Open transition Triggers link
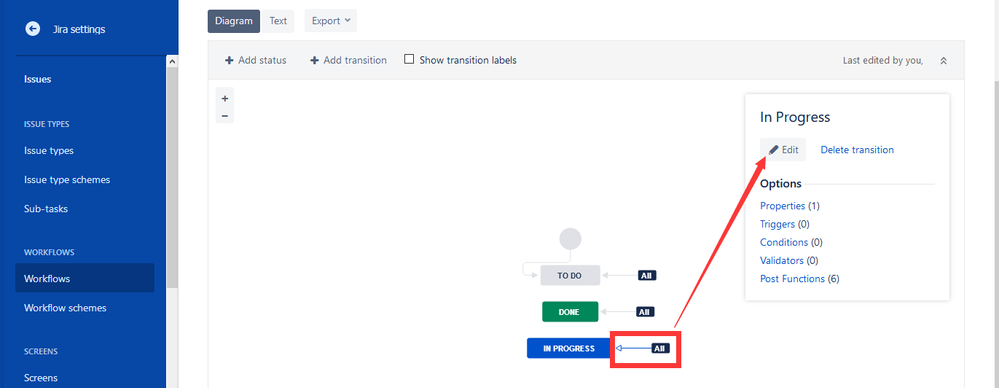This screenshot has width=999, height=388. (777, 224)
